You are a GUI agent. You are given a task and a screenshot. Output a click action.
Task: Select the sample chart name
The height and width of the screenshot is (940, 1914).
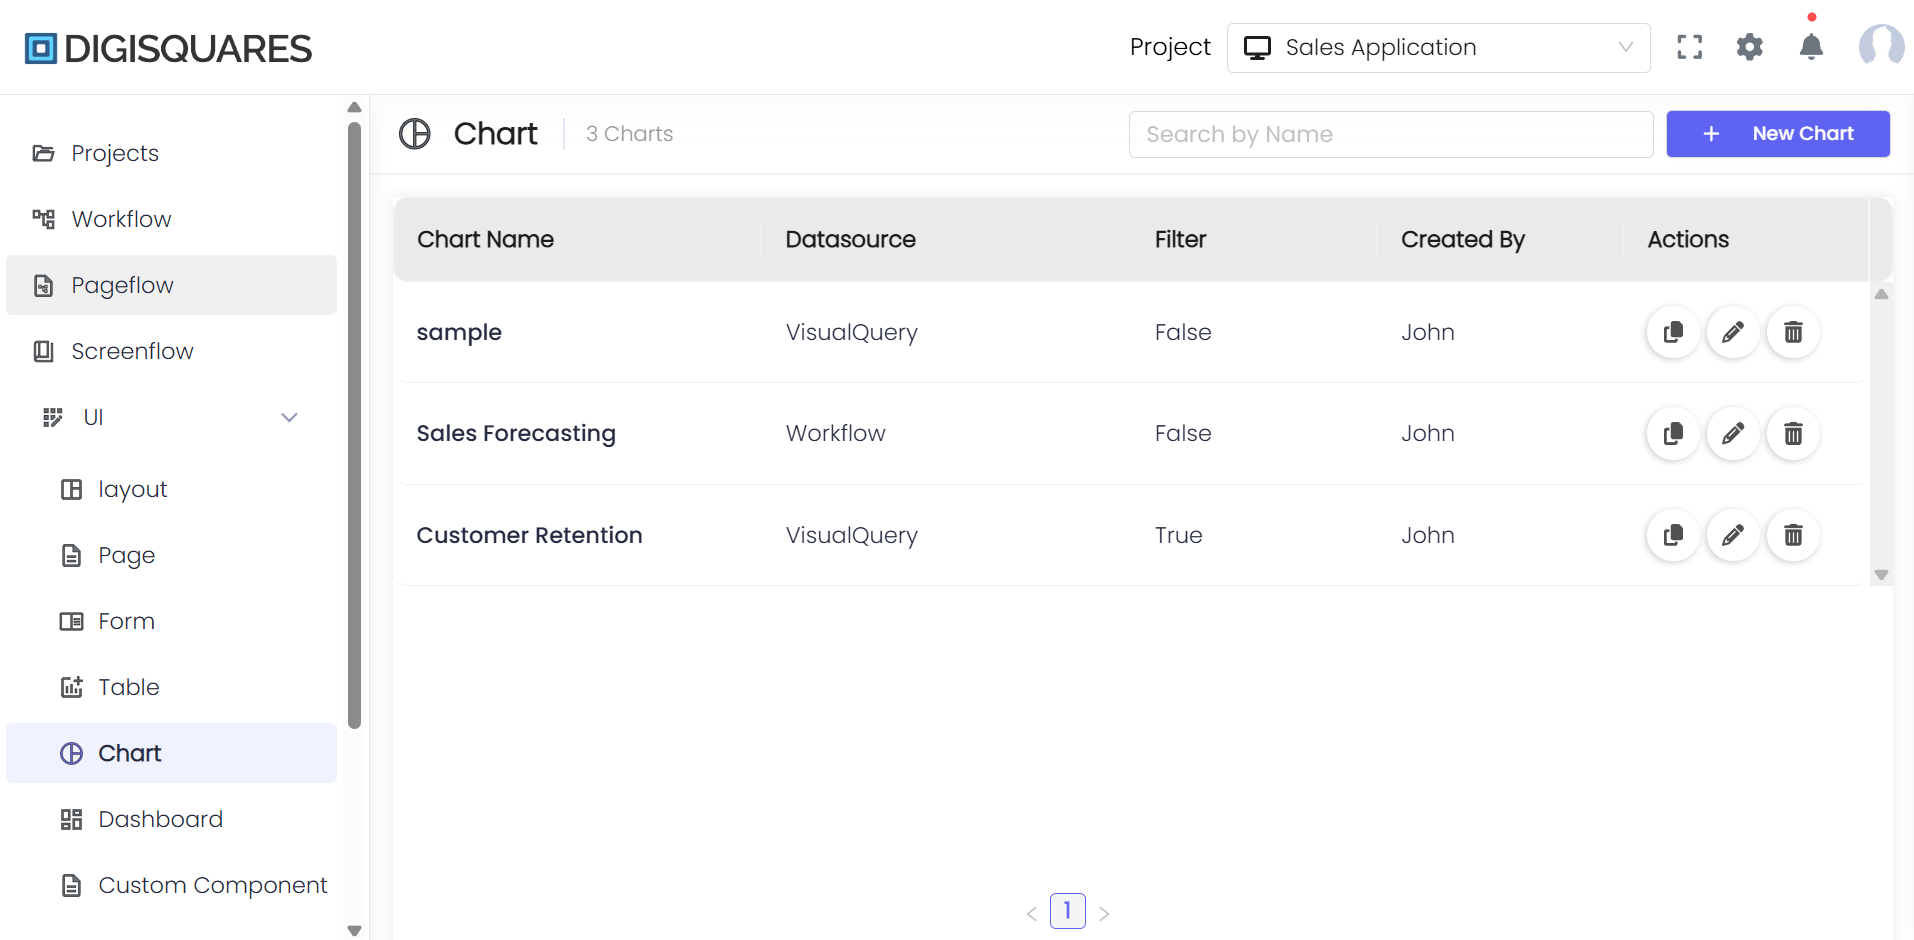click(x=459, y=332)
